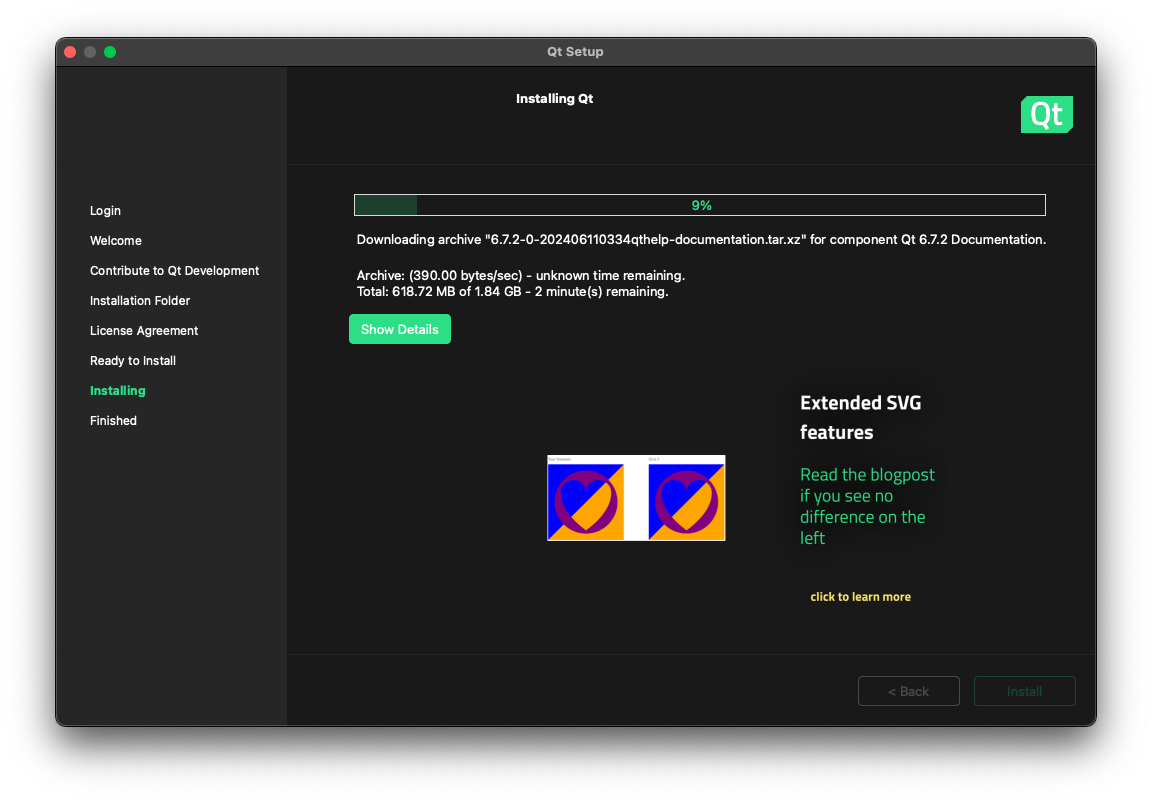Screen dimensions: 1152x800
Task: Minimize the Qt Setup window
Action: (x=90, y=52)
